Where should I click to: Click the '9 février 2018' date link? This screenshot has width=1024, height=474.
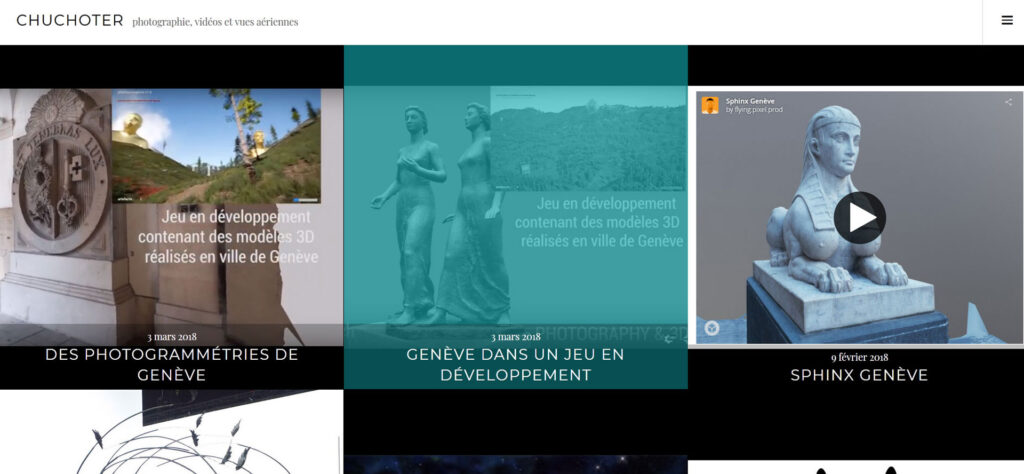pyautogui.click(x=859, y=357)
